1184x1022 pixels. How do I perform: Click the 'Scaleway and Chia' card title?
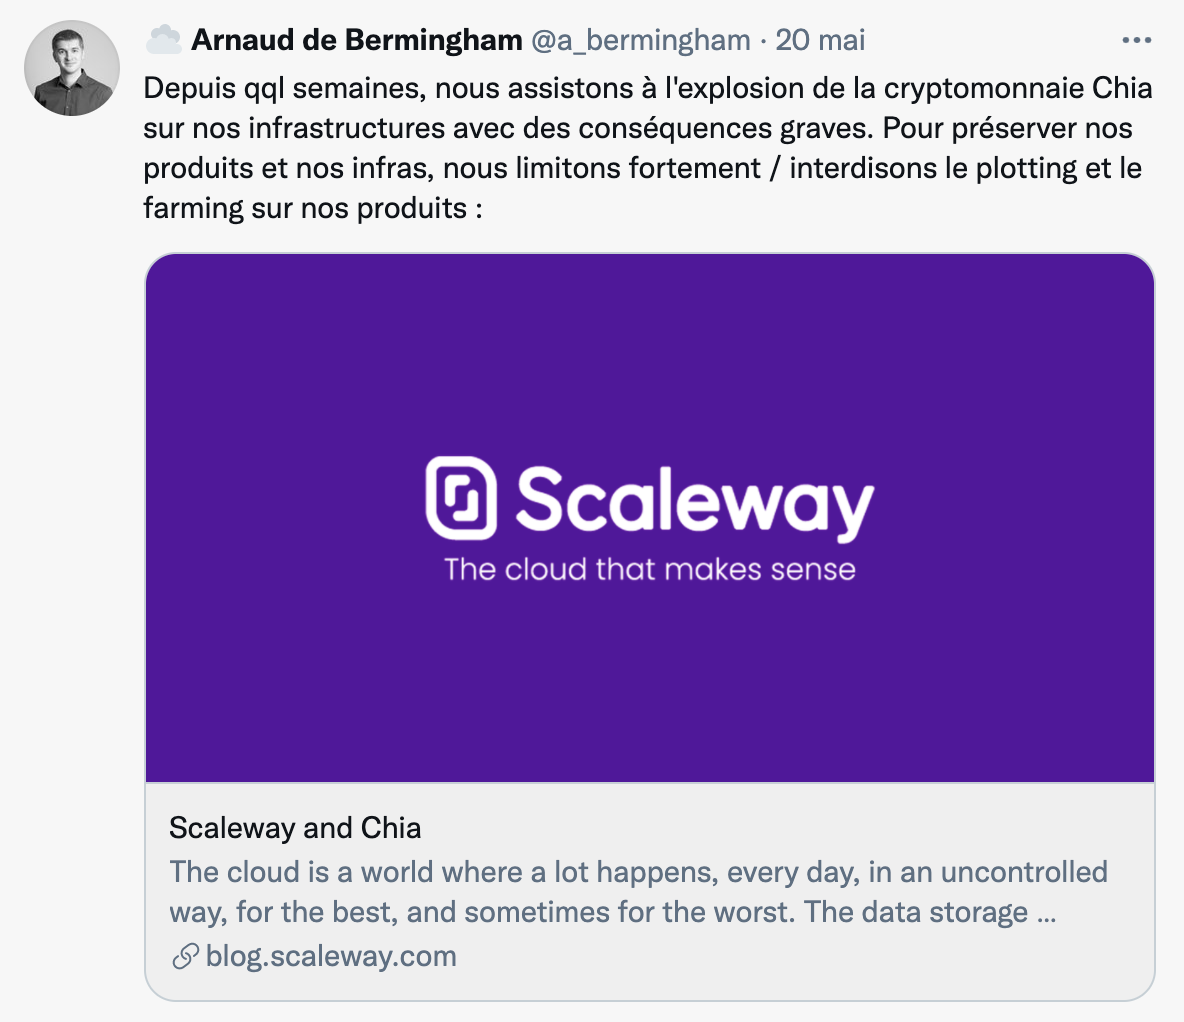pyautogui.click(x=295, y=828)
